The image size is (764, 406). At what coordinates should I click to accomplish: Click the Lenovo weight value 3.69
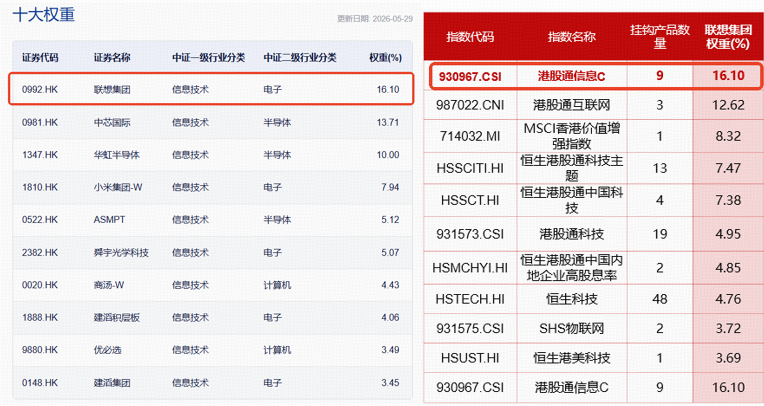(x=728, y=358)
